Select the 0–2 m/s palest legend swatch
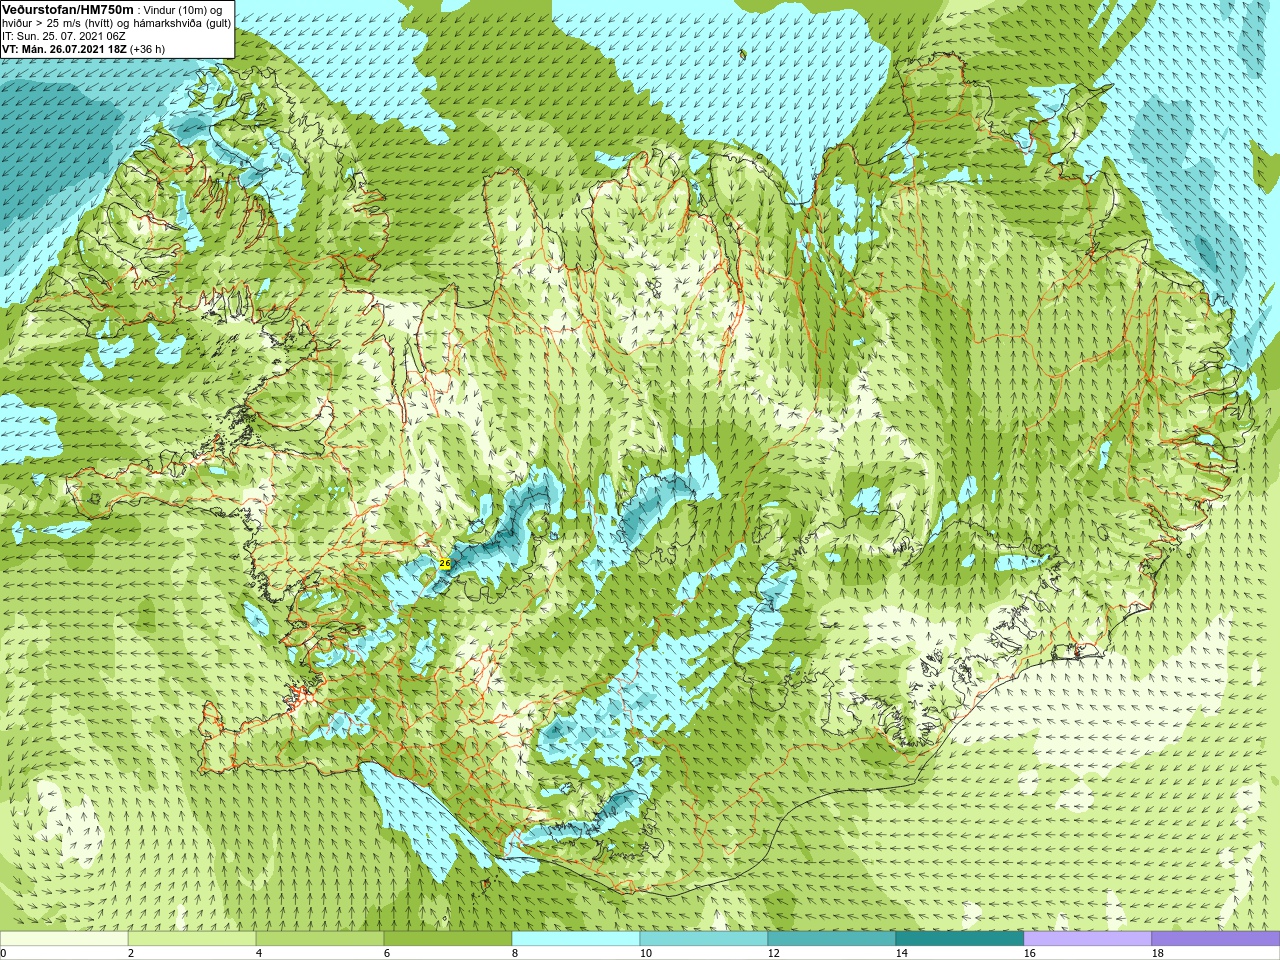The height and width of the screenshot is (960, 1280). coord(64,939)
